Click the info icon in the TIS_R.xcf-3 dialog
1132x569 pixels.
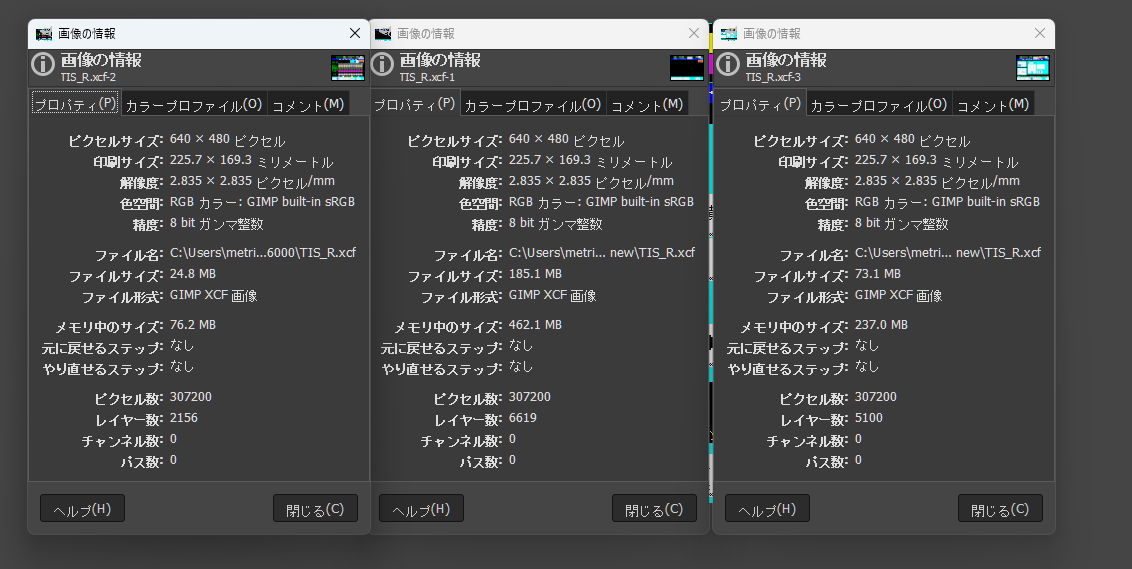tap(728, 64)
